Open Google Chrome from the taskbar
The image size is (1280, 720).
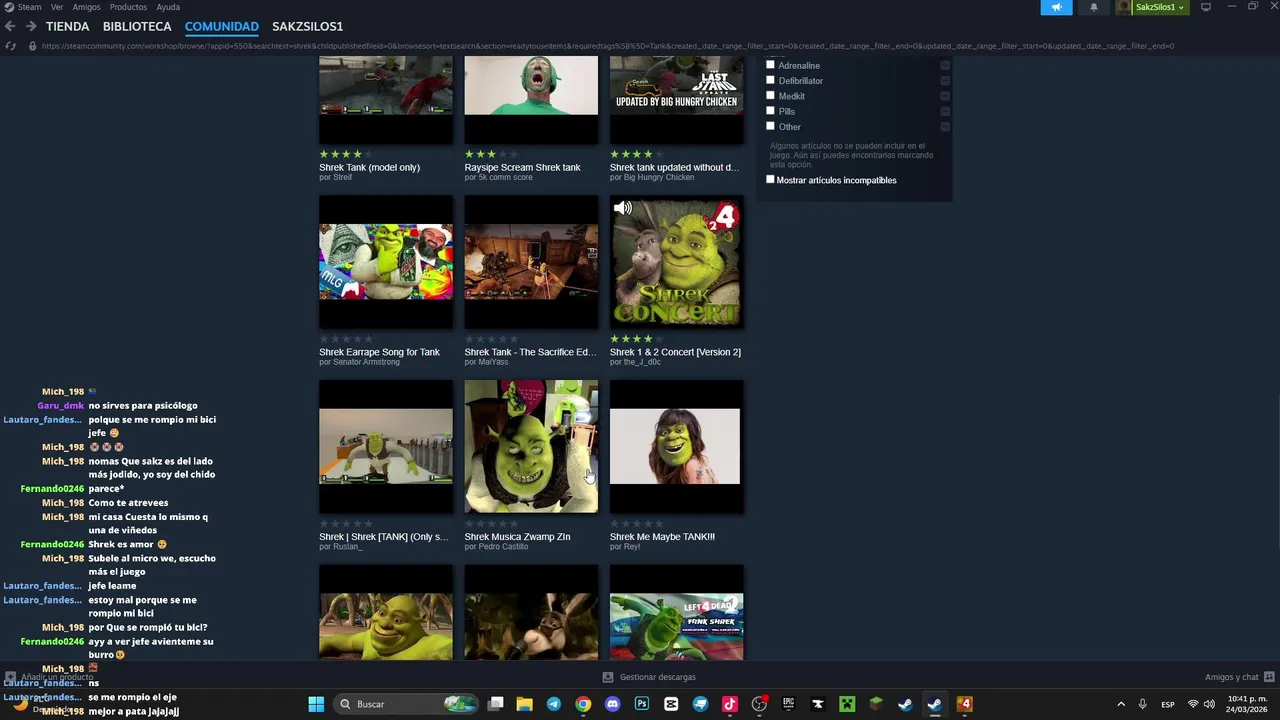pyautogui.click(x=583, y=704)
